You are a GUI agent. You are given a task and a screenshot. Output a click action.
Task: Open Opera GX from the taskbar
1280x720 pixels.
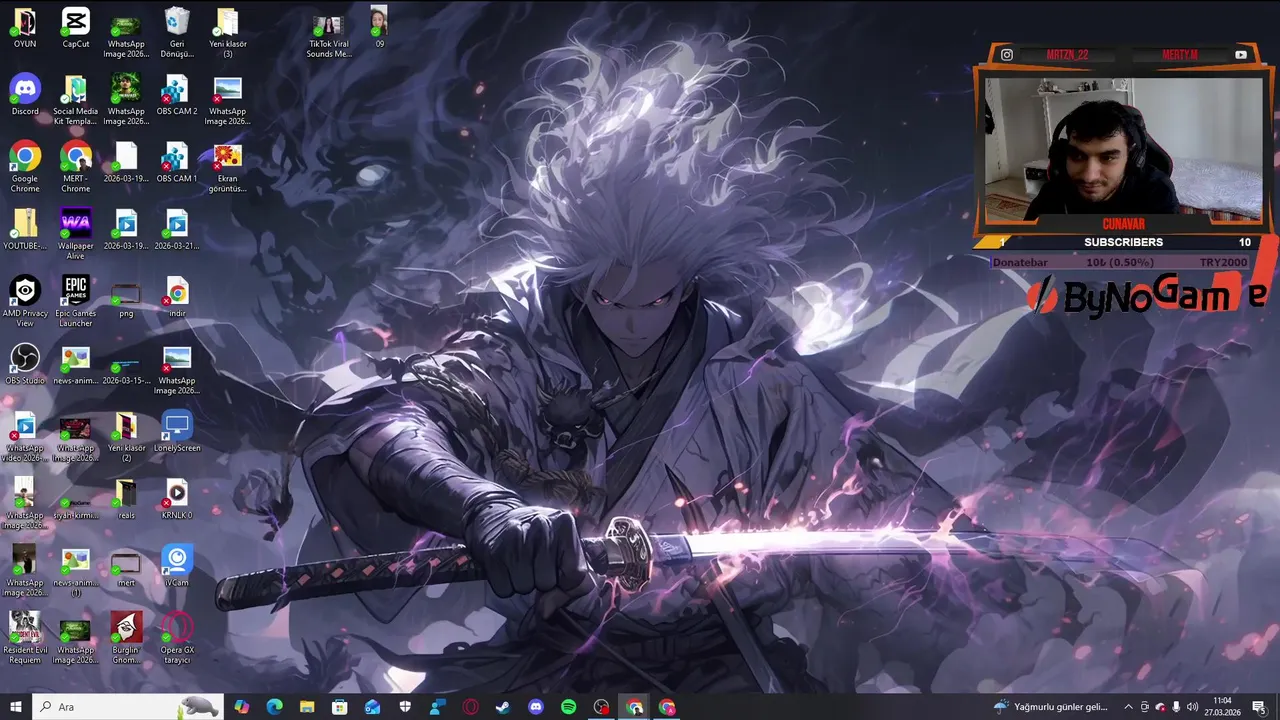coord(470,707)
